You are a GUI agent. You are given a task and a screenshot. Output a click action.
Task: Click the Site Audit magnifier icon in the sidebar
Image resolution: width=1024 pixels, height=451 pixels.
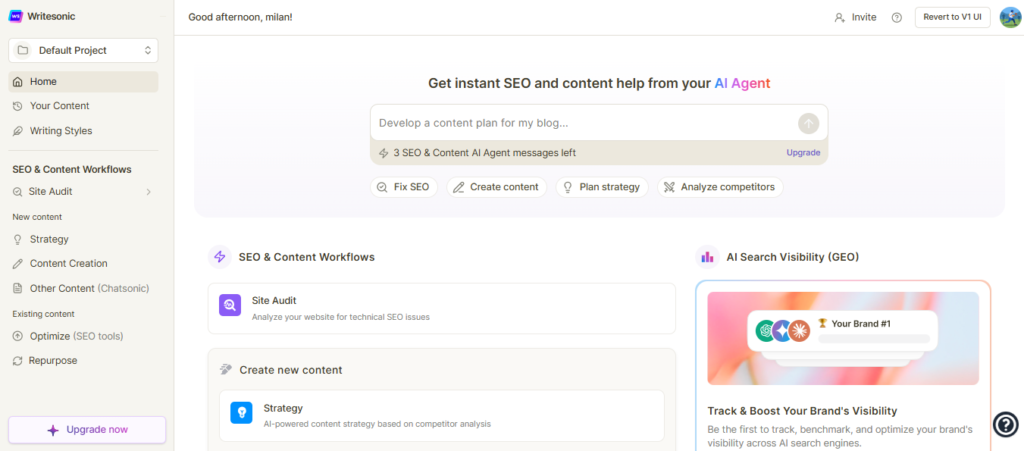point(17,192)
